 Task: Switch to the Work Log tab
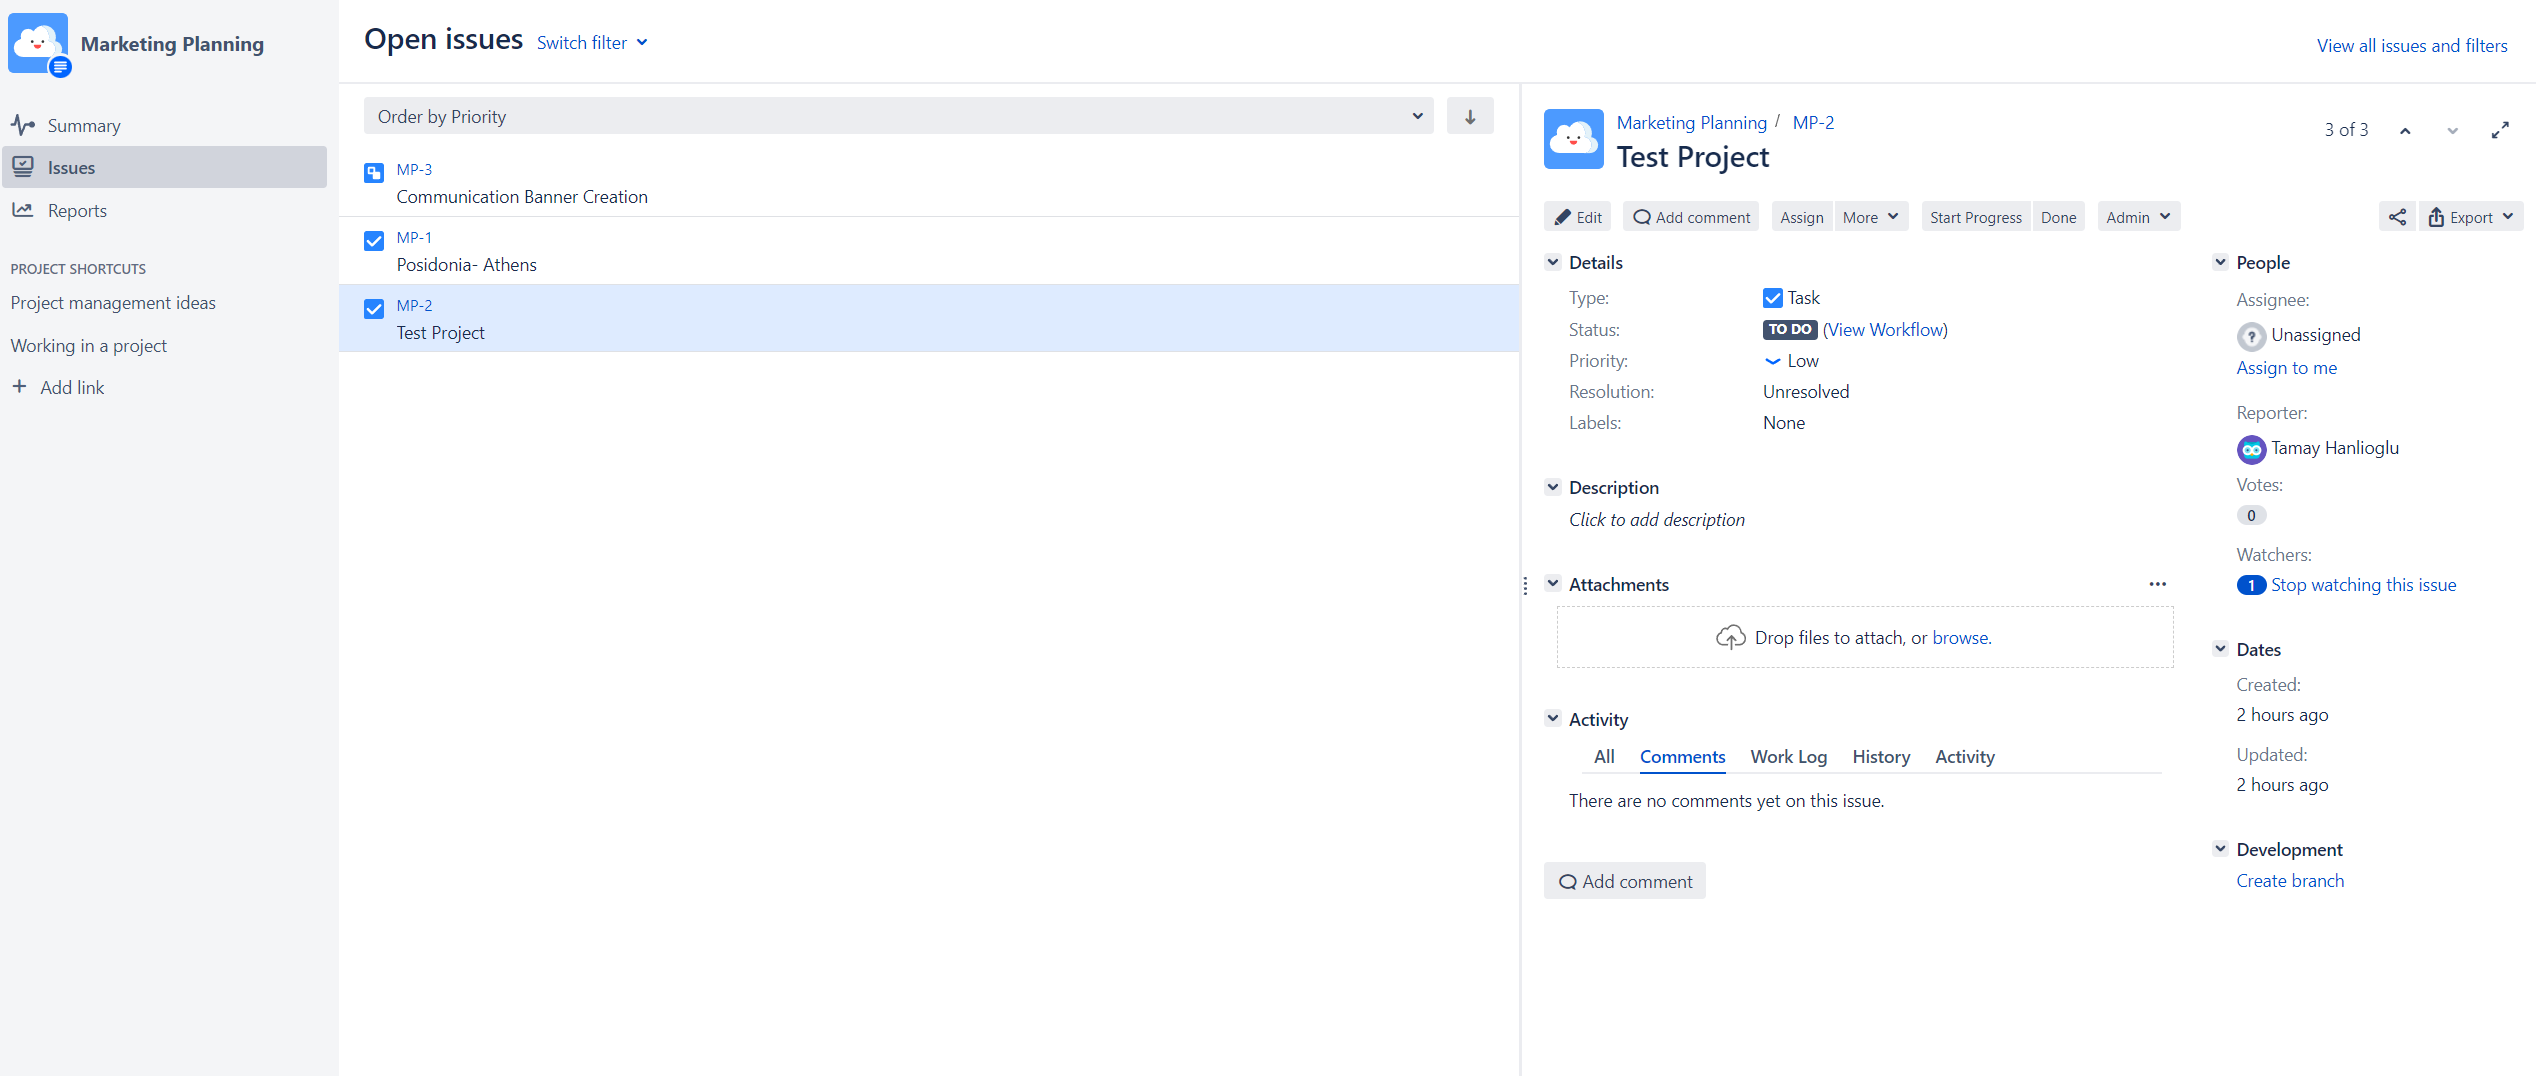coord(1788,757)
